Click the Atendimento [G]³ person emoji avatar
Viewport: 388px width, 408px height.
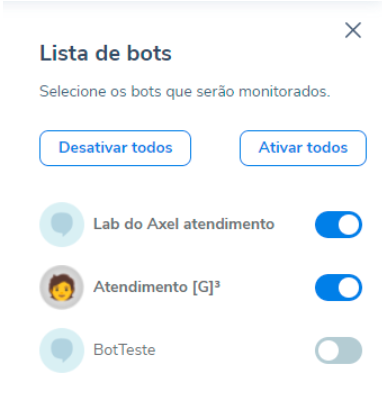62,287
